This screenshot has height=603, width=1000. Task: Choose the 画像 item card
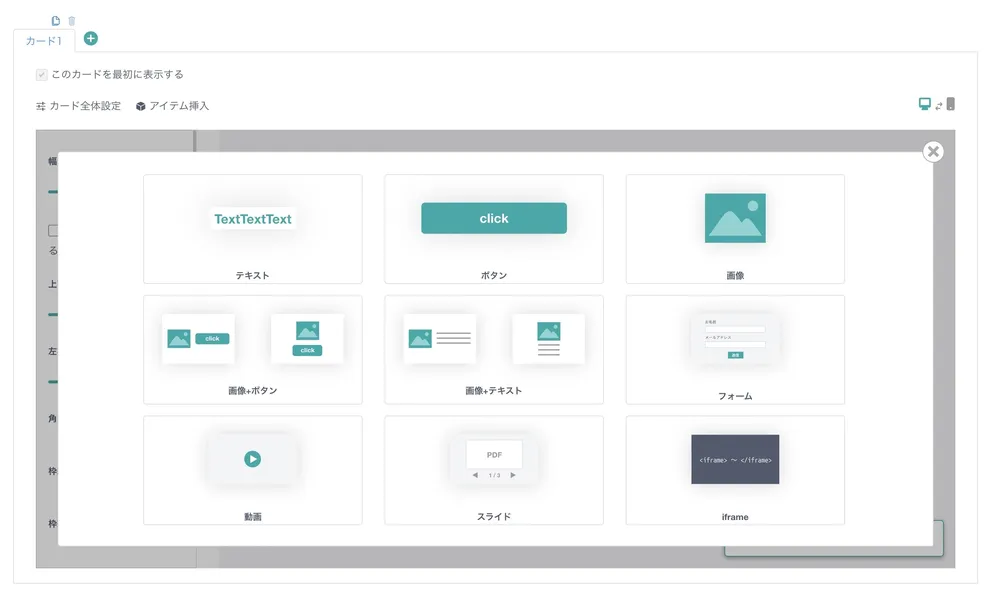click(x=735, y=229)
